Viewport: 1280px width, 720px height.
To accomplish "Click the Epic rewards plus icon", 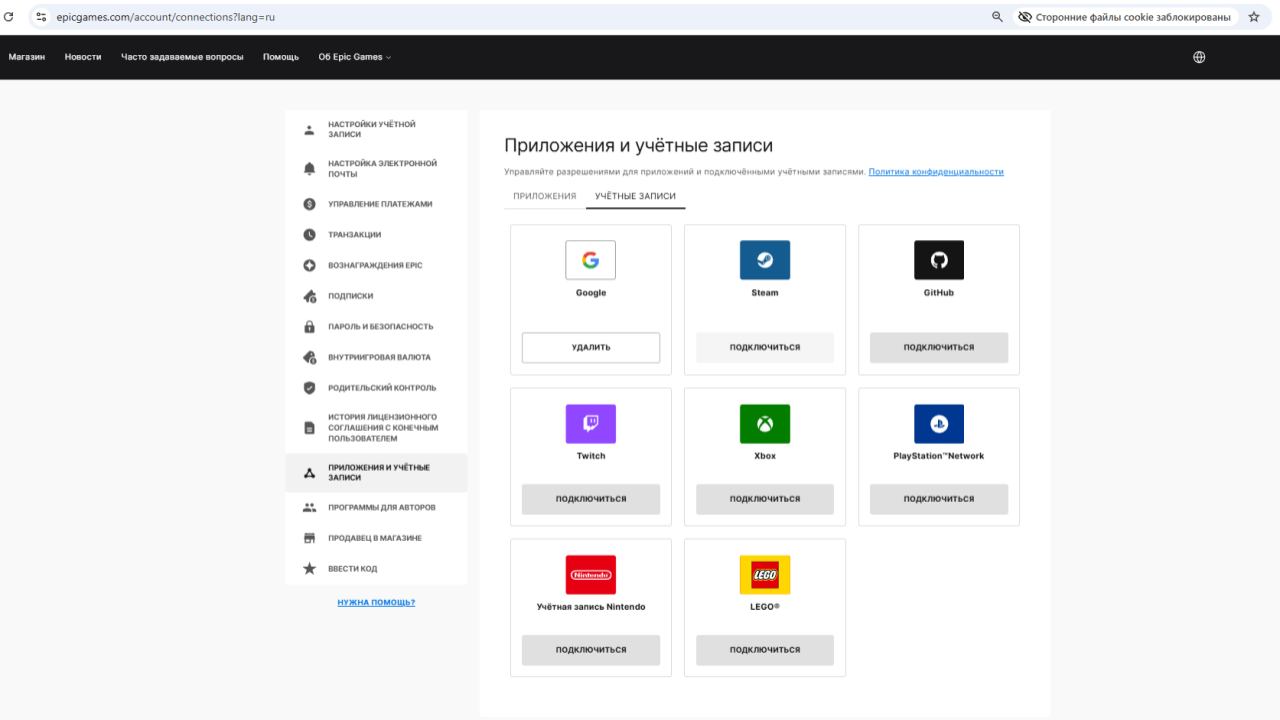I will tap(309, 266).
